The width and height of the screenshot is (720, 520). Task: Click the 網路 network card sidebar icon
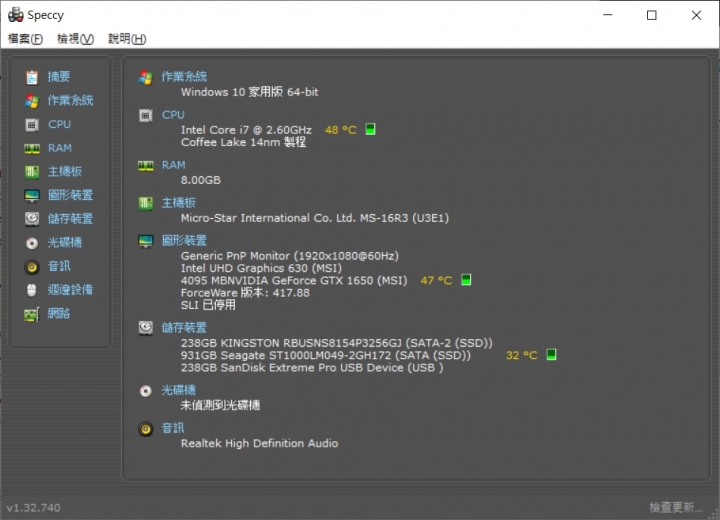tap(32, 314)
